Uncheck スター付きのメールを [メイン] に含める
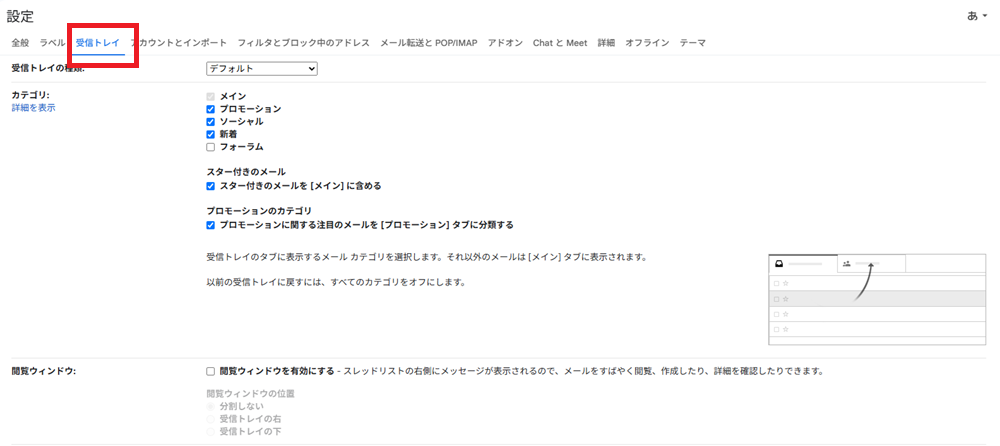Image resolution: width=1000 pixels, height=446 pixels. click(x=211, y=186)
